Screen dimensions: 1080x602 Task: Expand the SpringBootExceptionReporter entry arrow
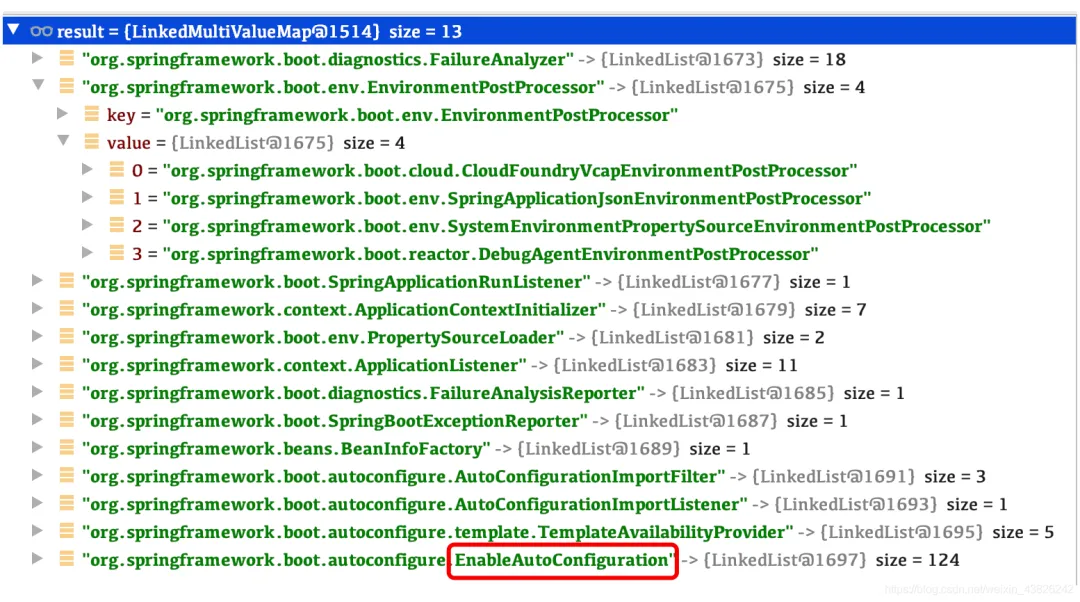pyautogui.click(x=38, y=421)
